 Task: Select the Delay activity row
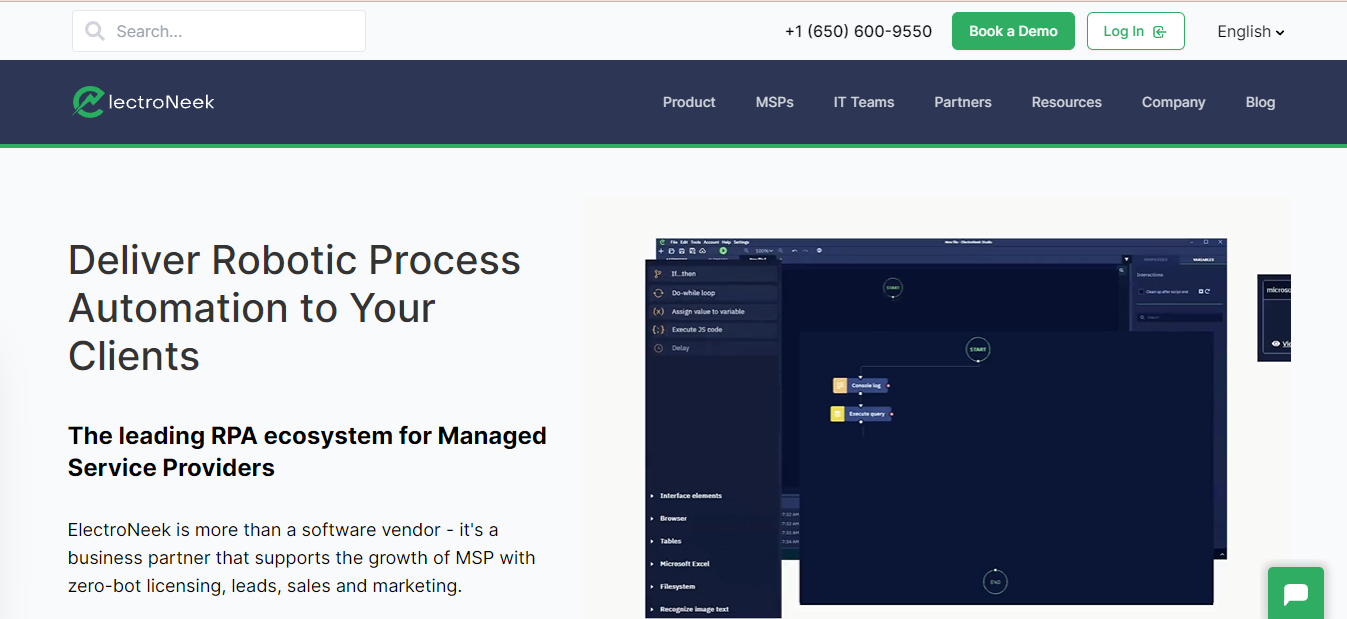(712, 348)
